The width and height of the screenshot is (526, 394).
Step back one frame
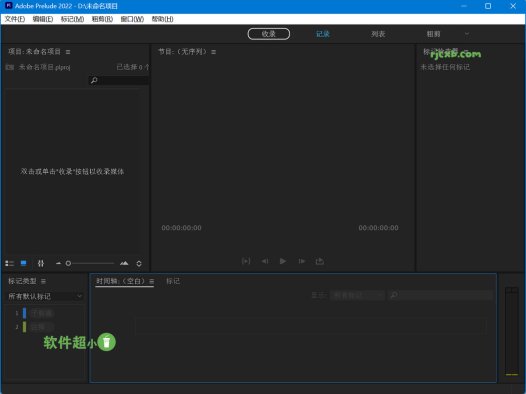click(x=265, y=261)
